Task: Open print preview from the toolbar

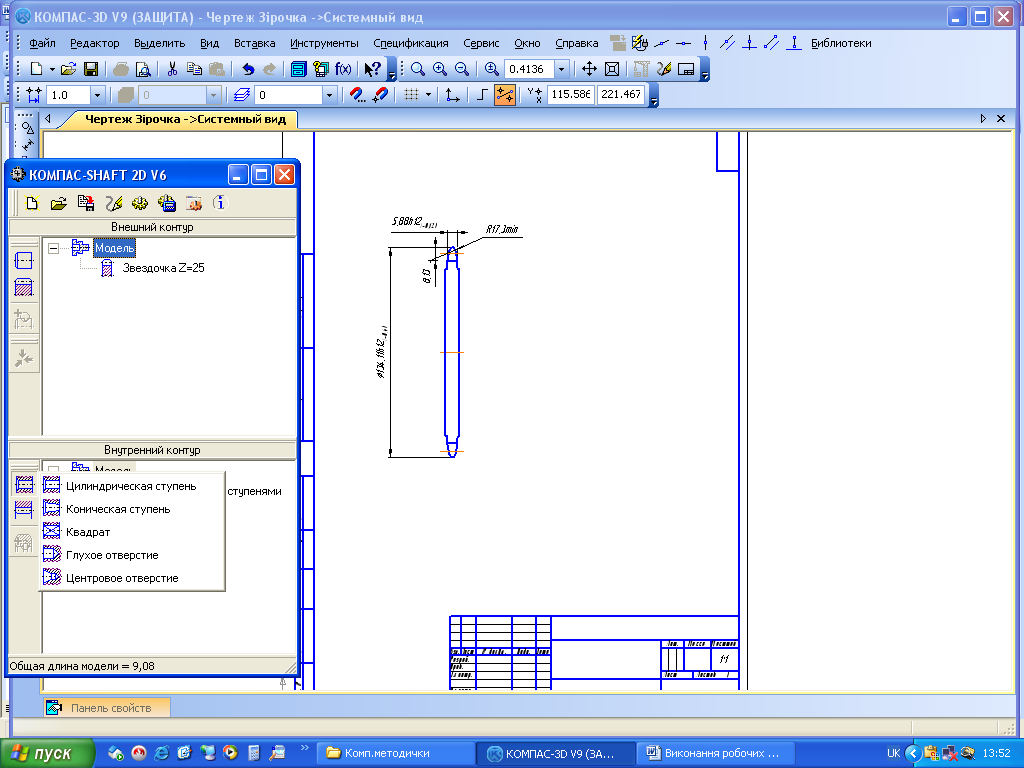Action: tap(142, 69)
